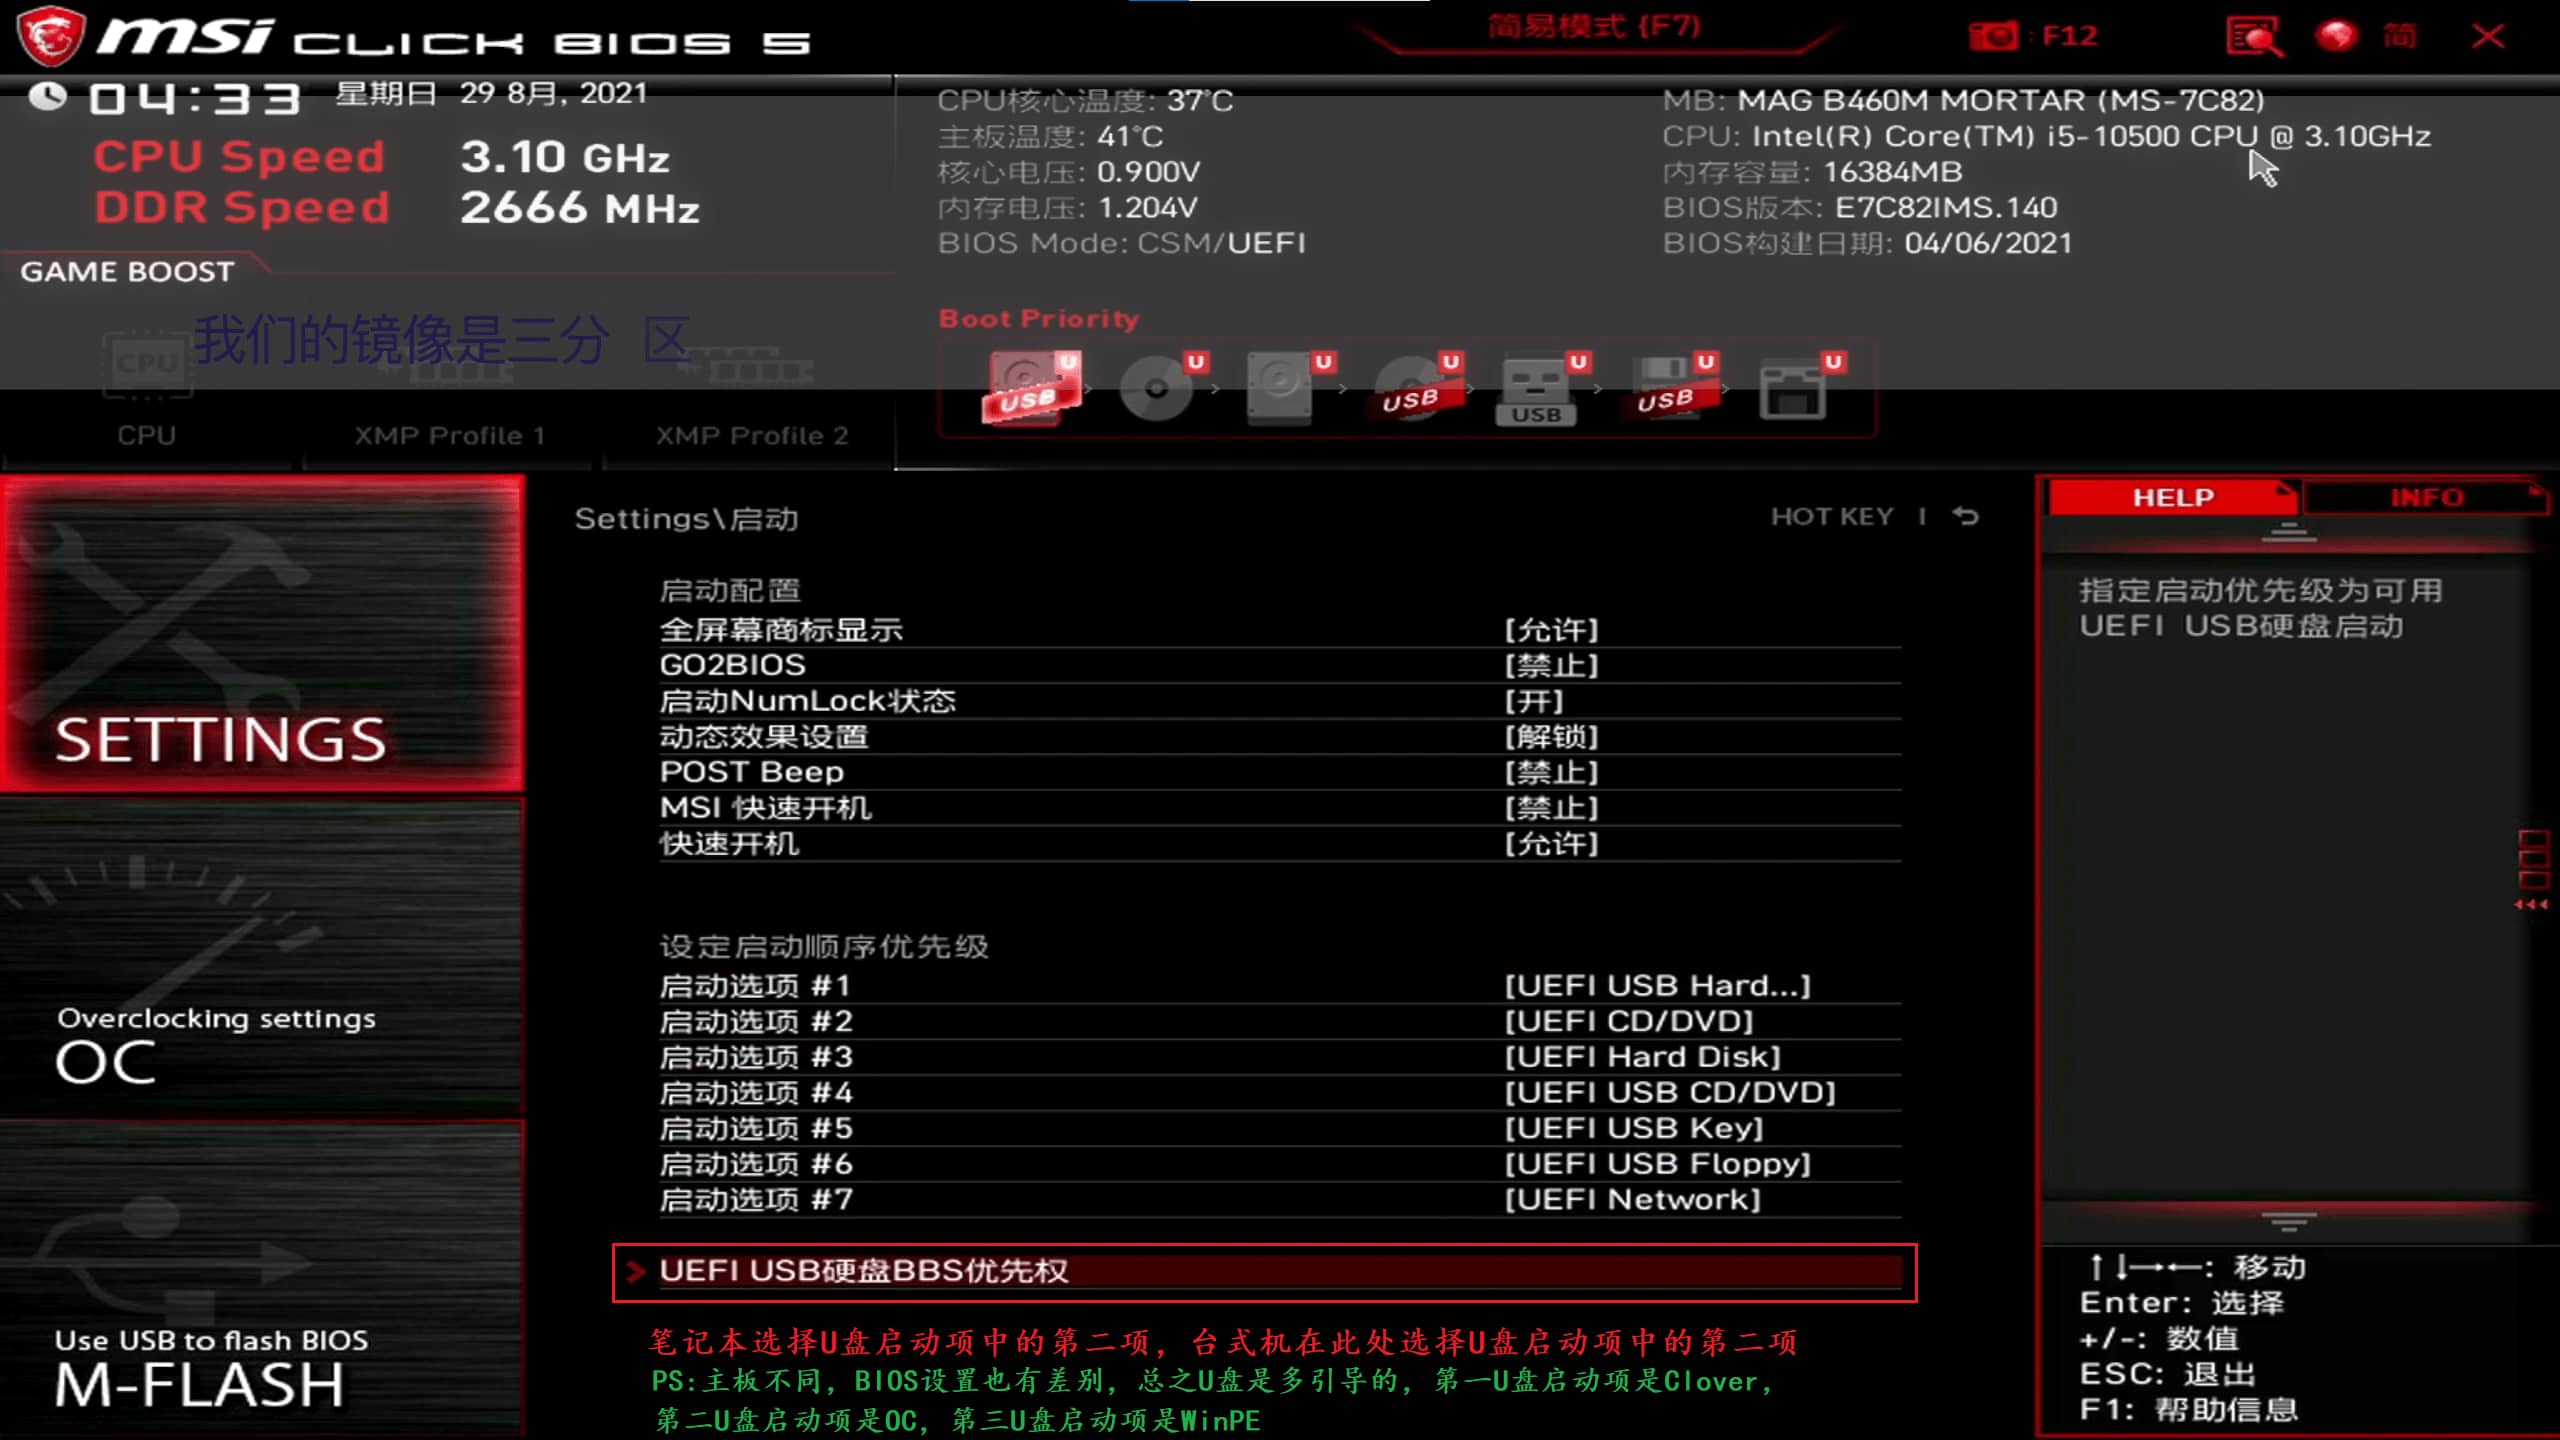Screen dimensions: 2560x1440
Task: Click the CD/DVD disc boot priority icon
Action: pyautogui.click(x=1157, y=388)
